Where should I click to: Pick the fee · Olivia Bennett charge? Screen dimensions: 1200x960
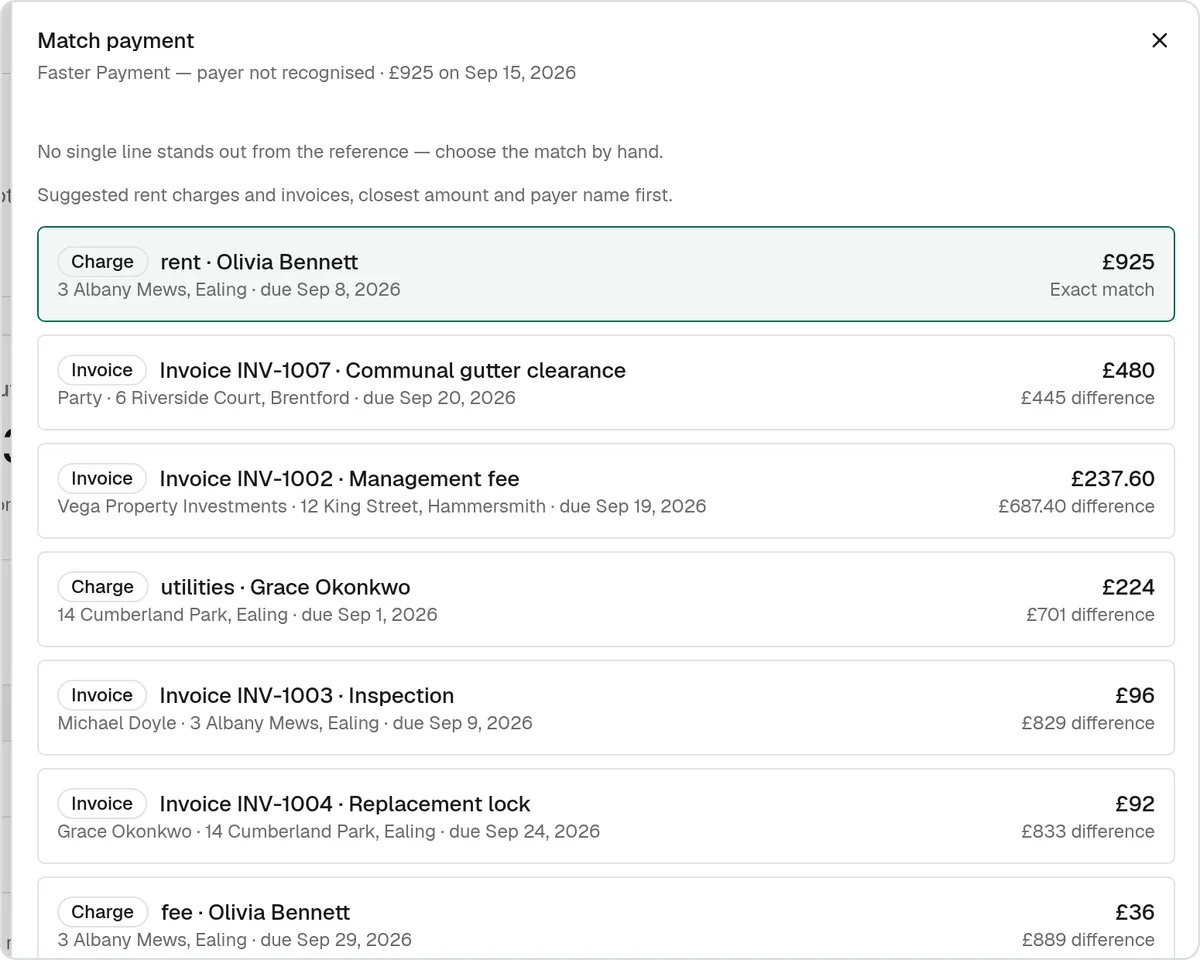(x=606, y=918)
